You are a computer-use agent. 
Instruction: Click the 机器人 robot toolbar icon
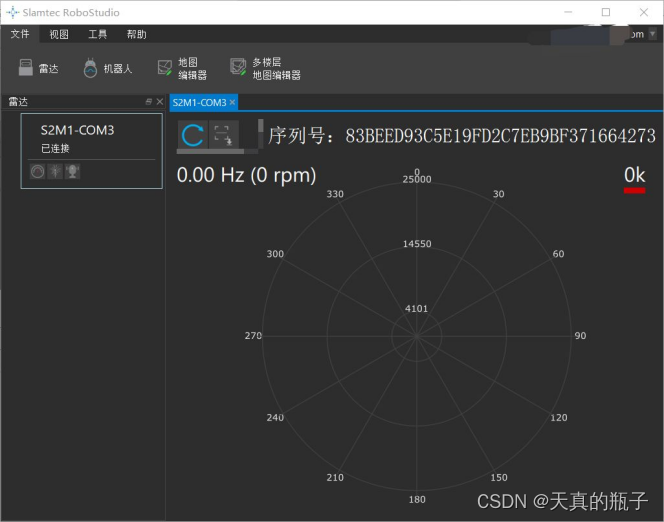tap(108, 68)
